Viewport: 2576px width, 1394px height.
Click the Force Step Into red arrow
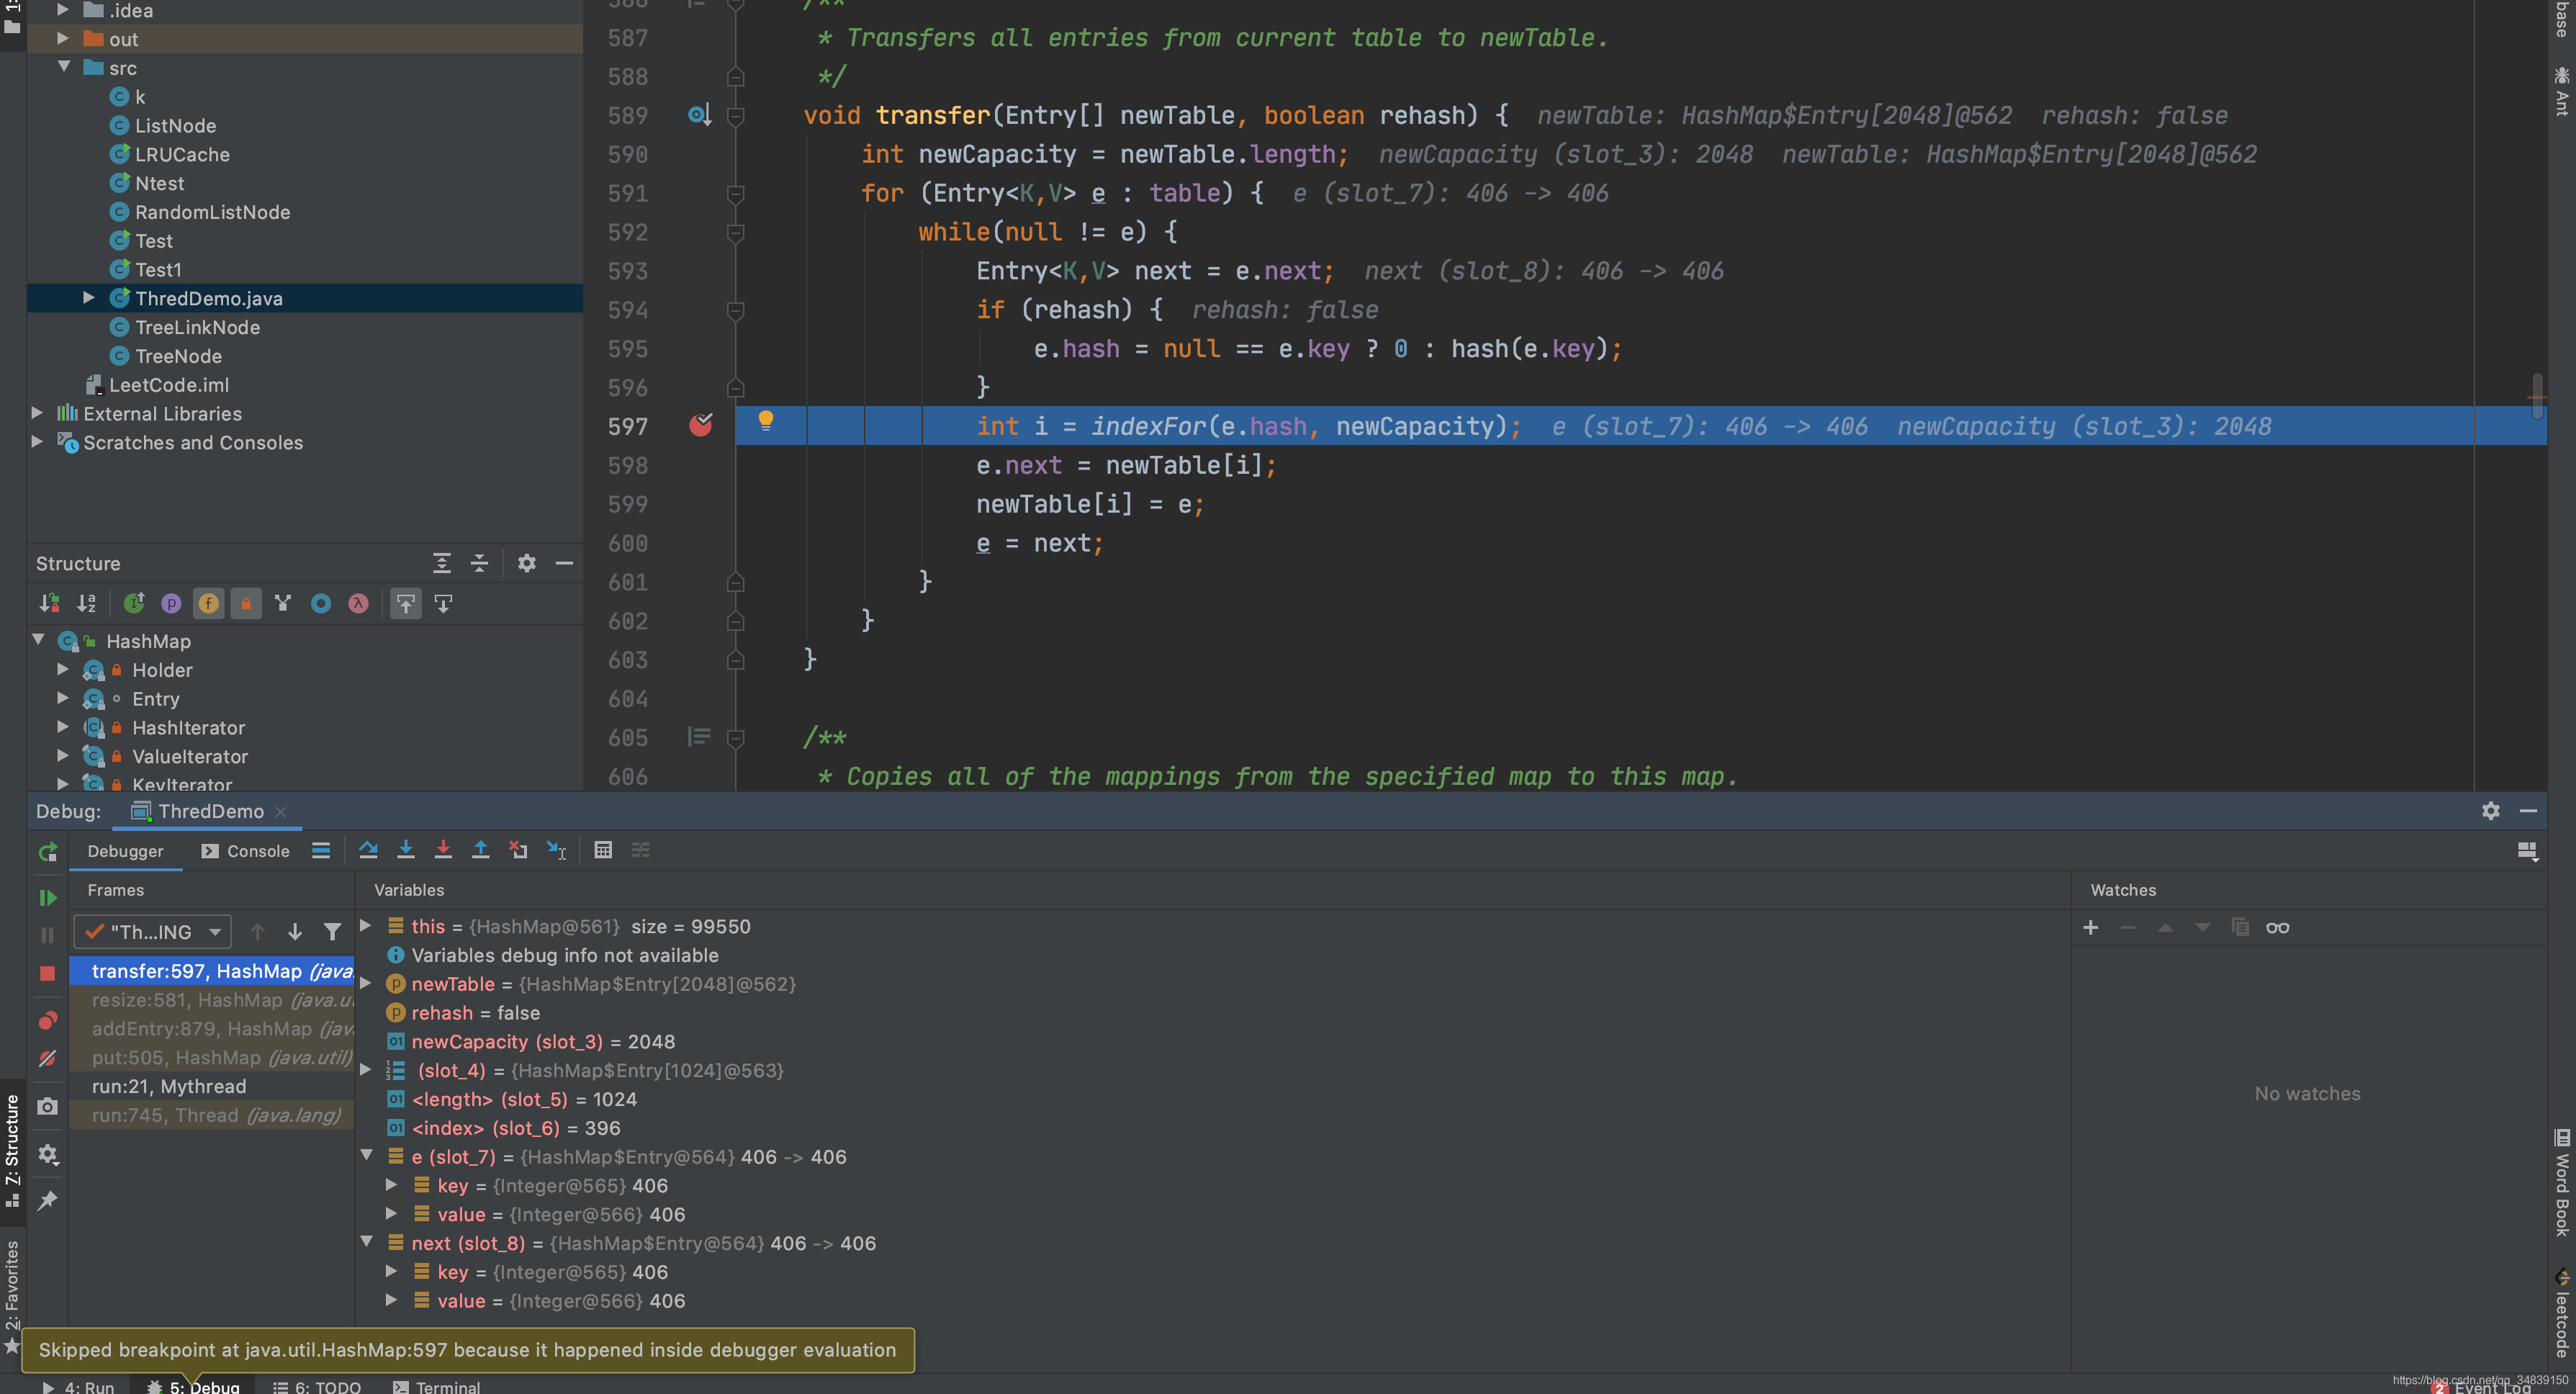click(443, 850)
